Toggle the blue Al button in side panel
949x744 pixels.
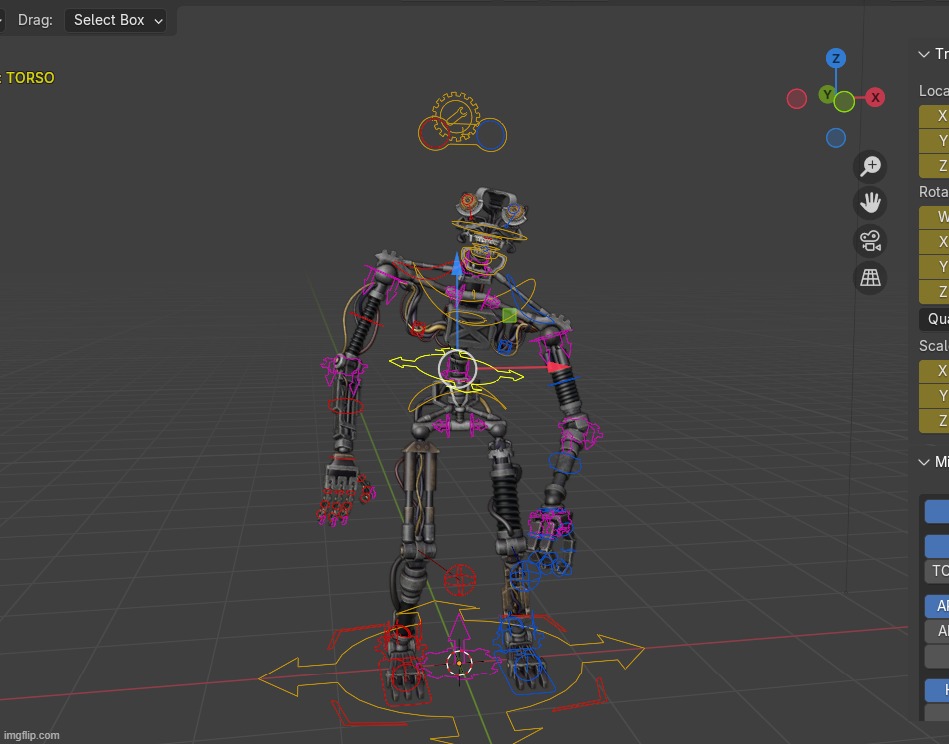[937, 606]
